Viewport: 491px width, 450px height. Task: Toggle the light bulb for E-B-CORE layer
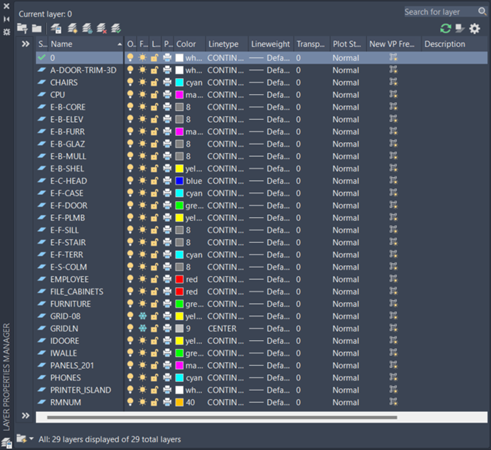130,107
